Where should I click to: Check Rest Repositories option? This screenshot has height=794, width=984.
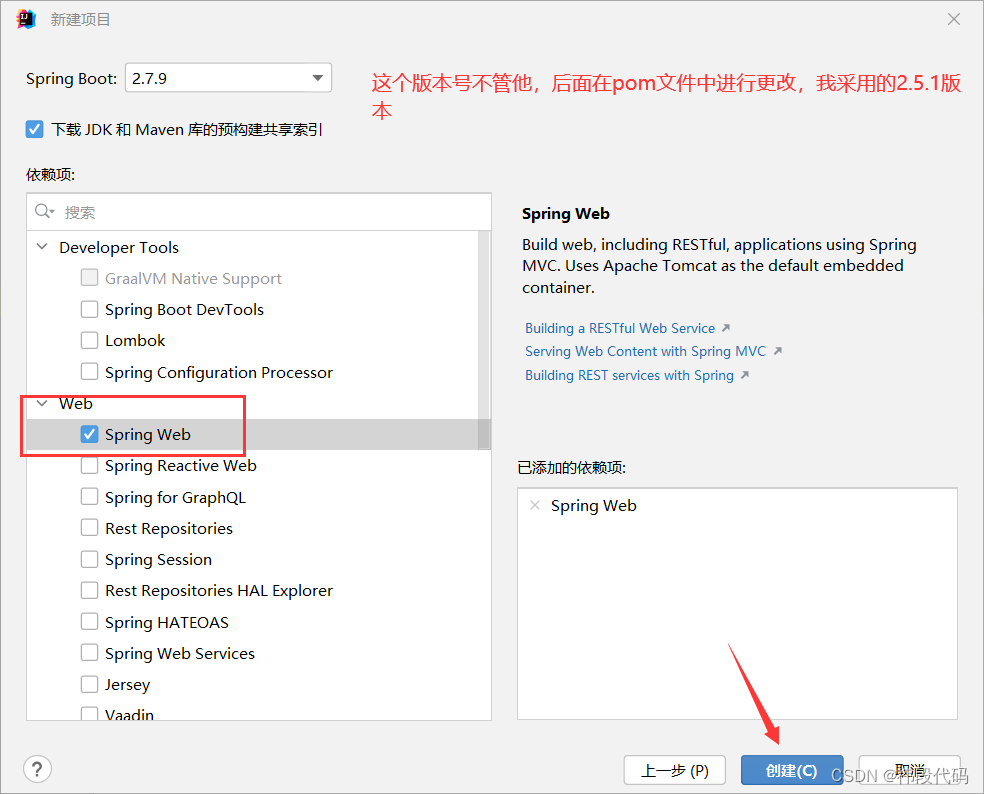click(90, 528)
